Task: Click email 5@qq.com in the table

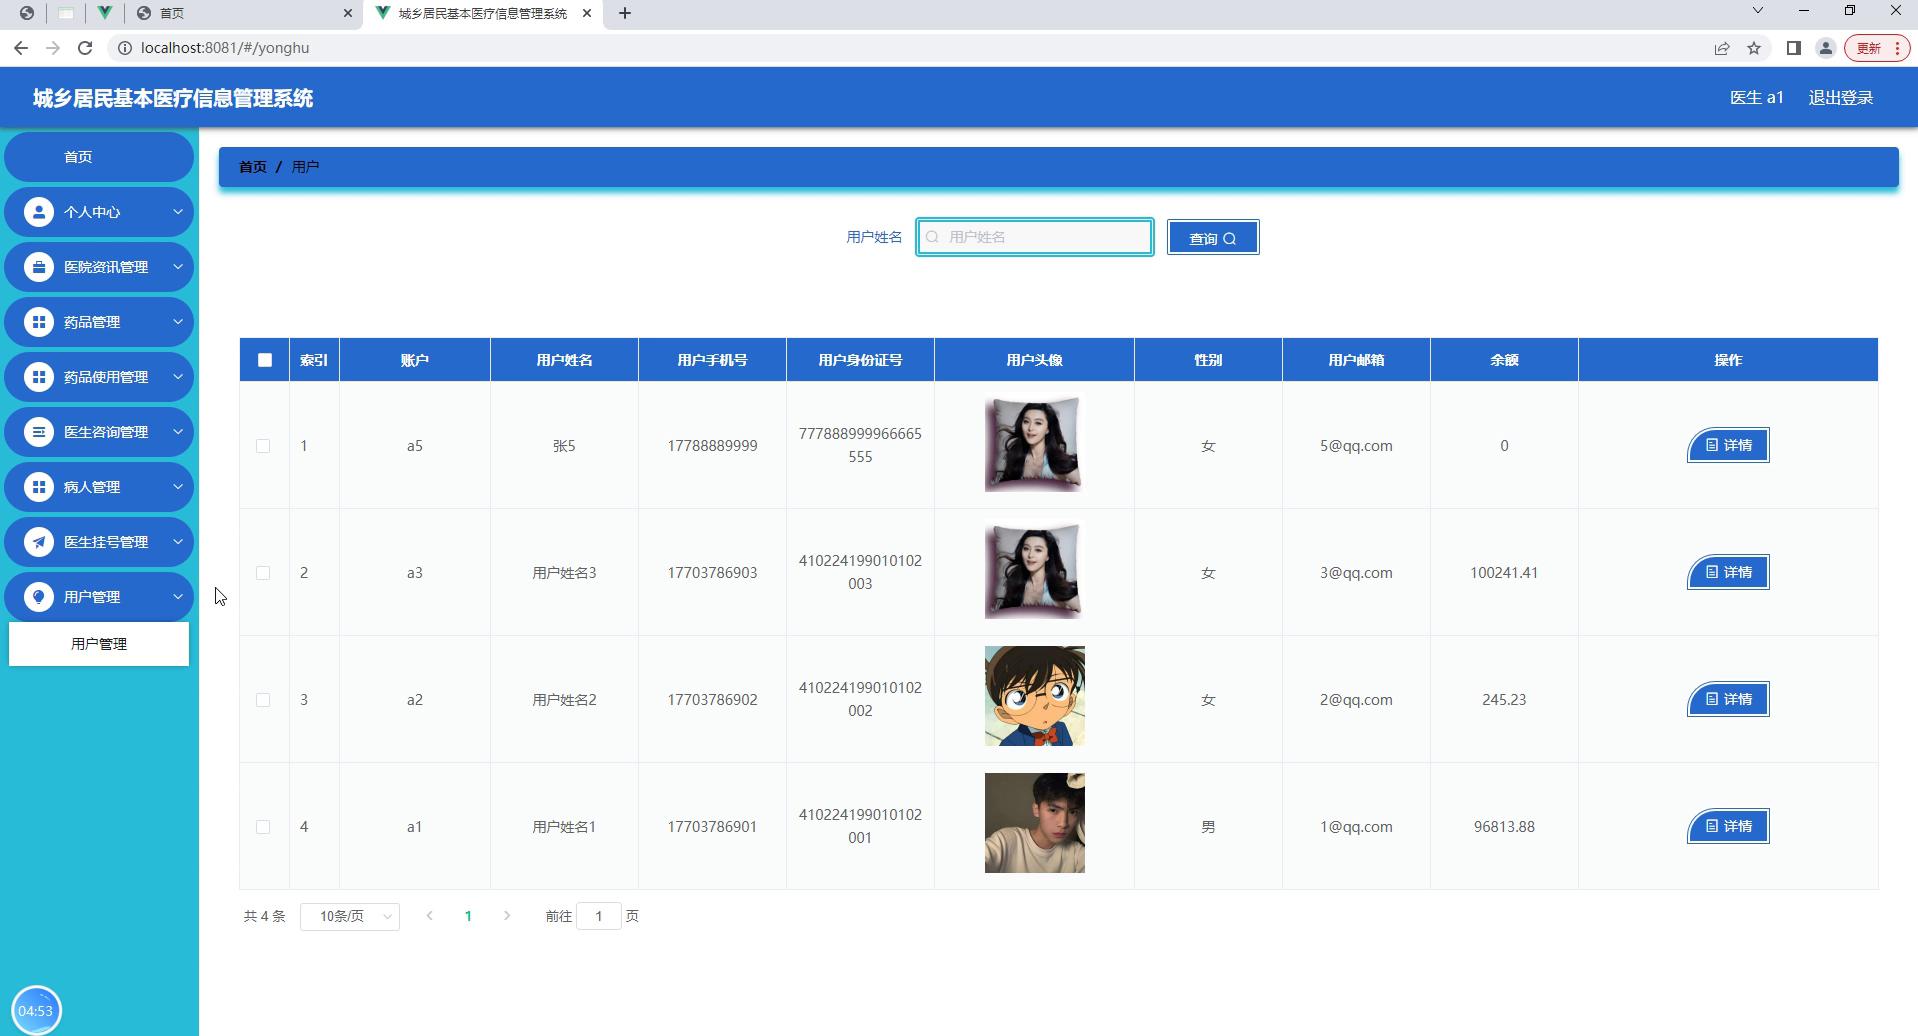Action: [x=1356, y=446]
